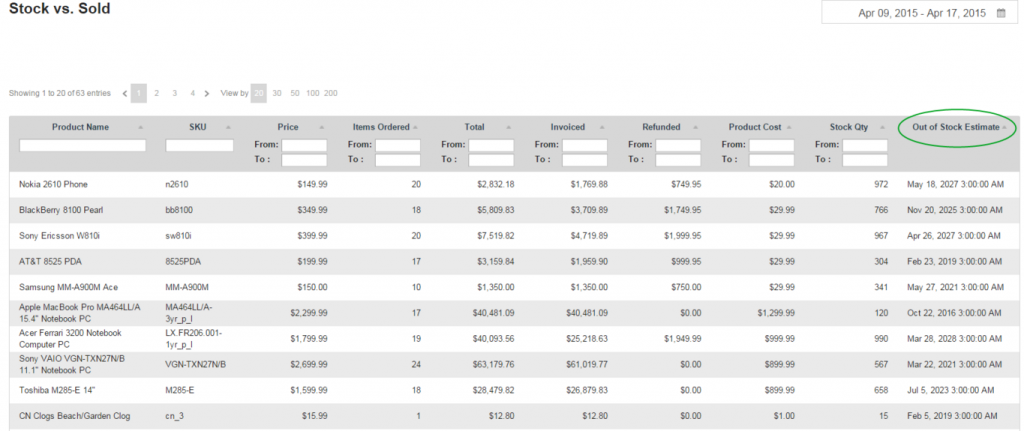1024x431 pixels.
Task: Click SKU cell n2610
Action: [177, 185]
